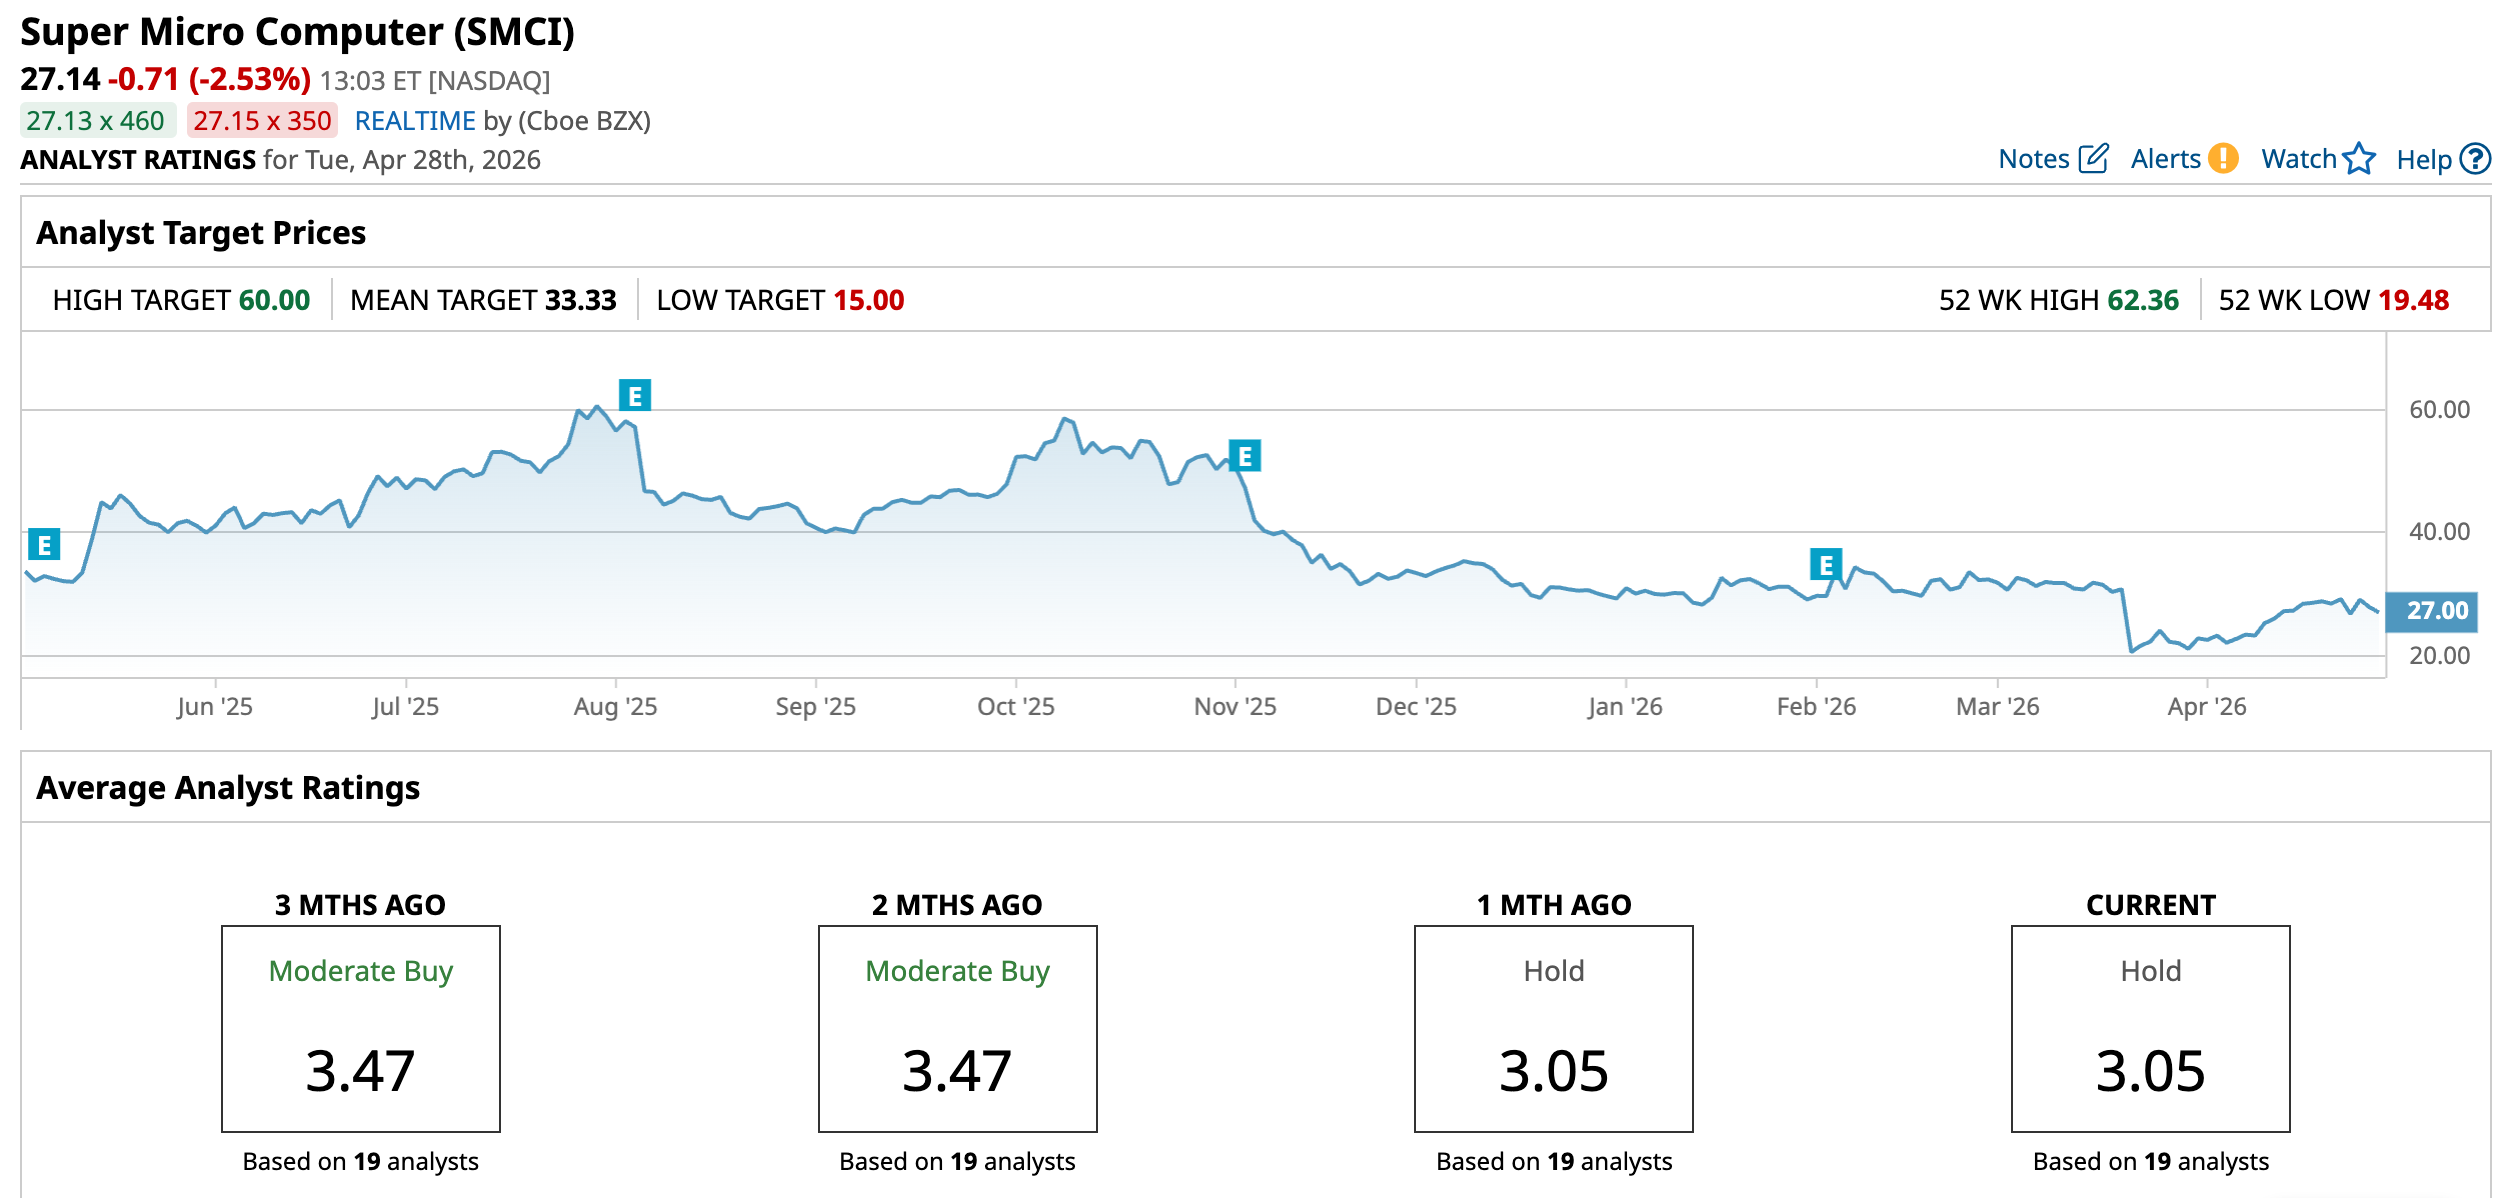
Task: Click the red ask price 27.15 x 350
Action: (x=262, y=121)
